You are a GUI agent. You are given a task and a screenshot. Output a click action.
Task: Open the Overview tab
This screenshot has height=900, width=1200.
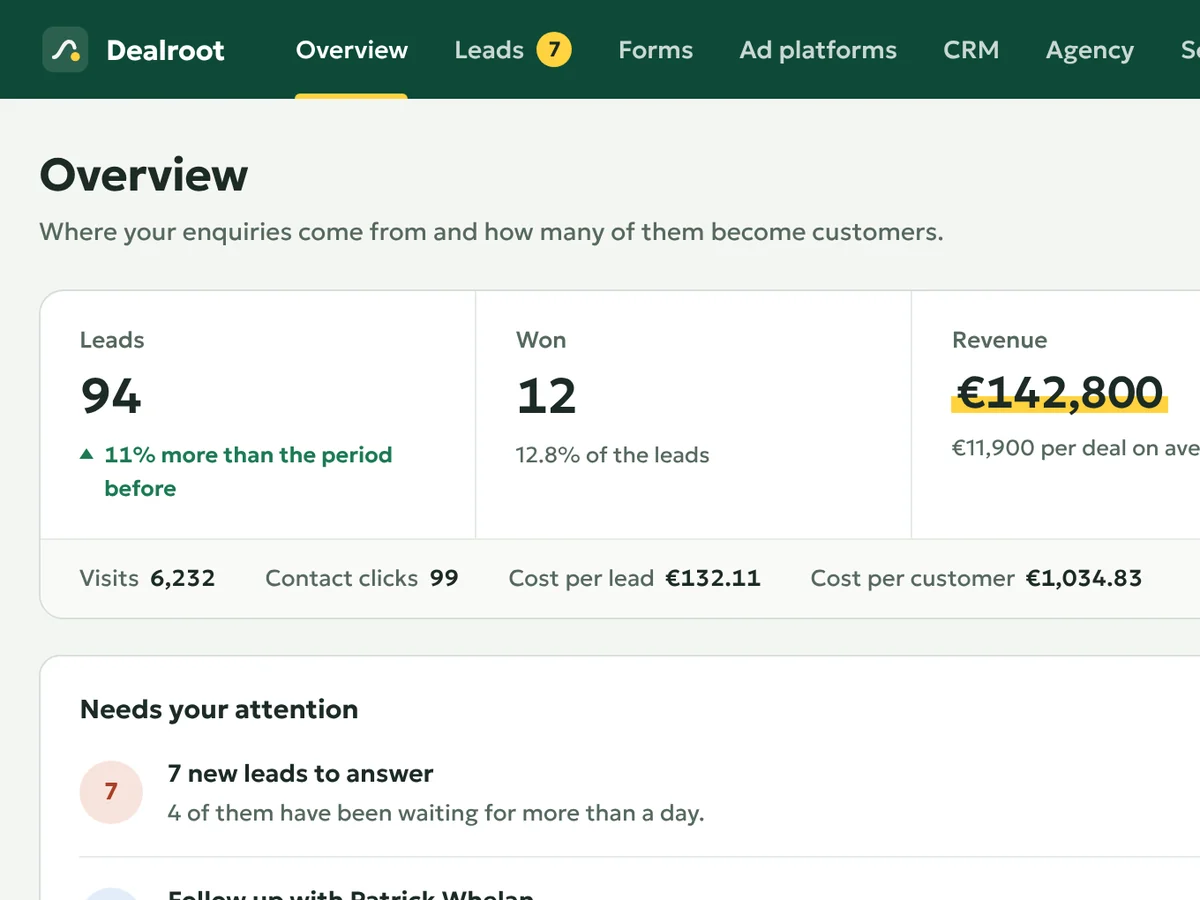(351, 50)
